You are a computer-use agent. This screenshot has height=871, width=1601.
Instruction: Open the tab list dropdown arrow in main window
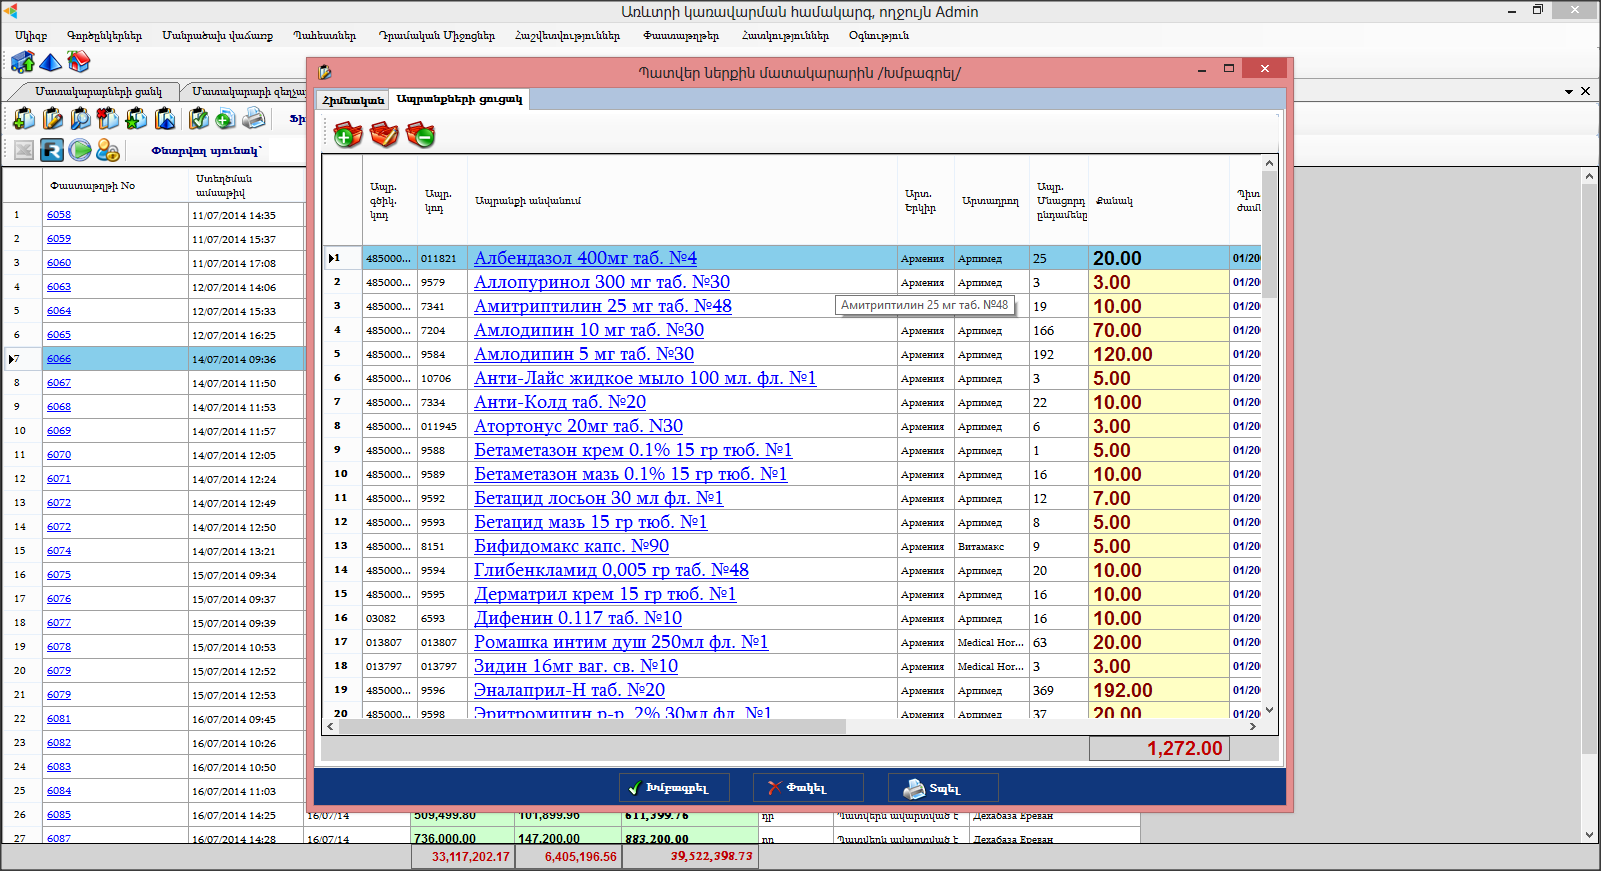click(x=1569, y=91)
